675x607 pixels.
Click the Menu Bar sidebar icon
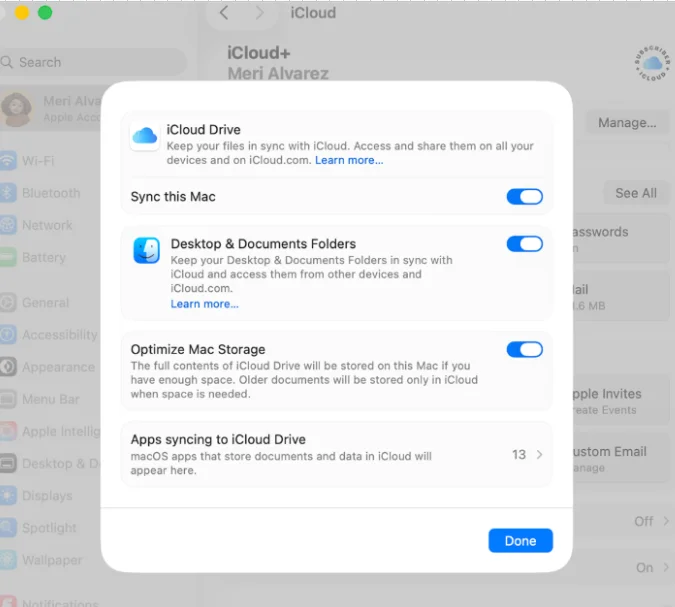8,400
